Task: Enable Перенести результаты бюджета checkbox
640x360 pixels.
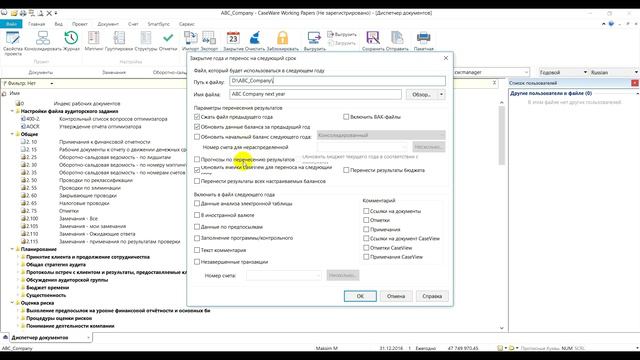Action: pos(346,170)
